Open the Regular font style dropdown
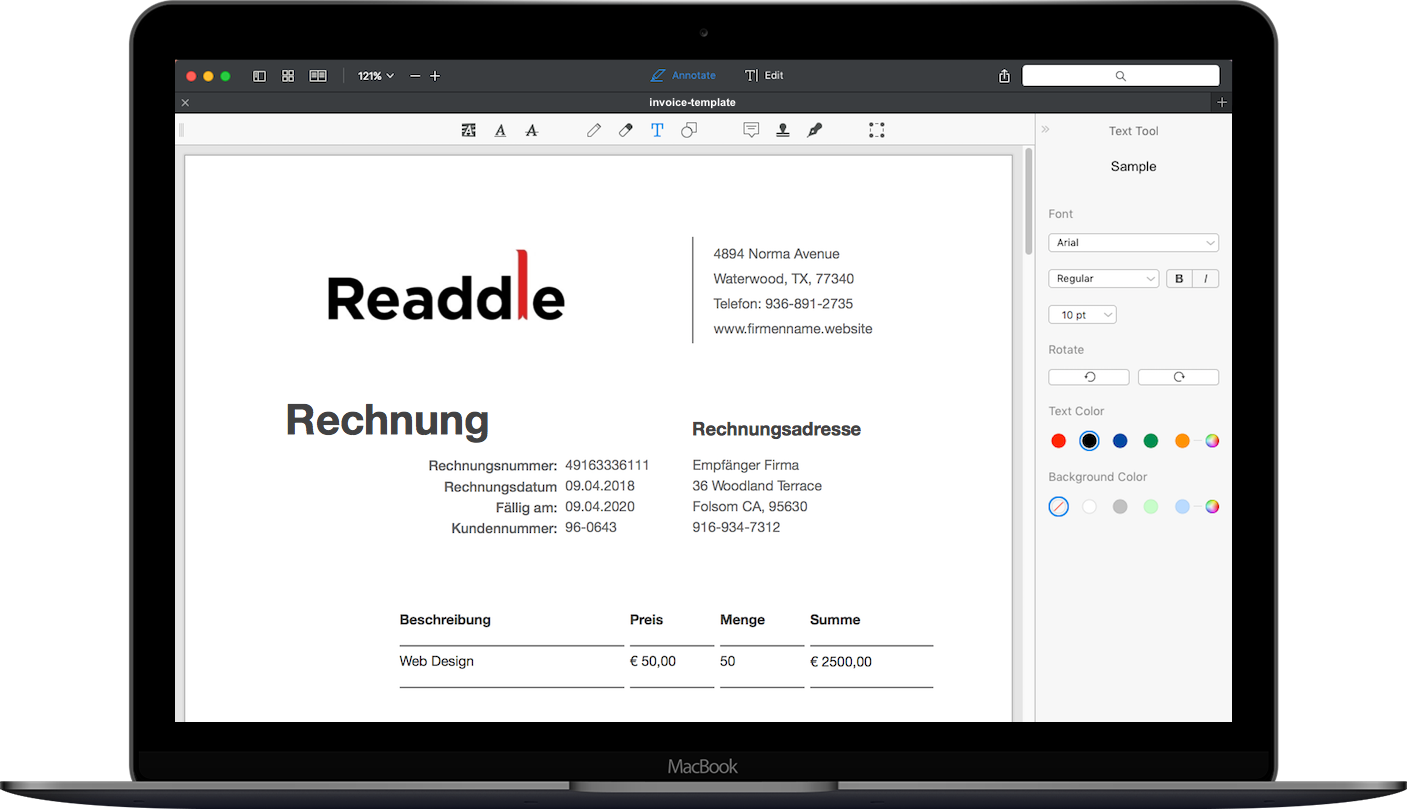 (x=1103, y=279)
